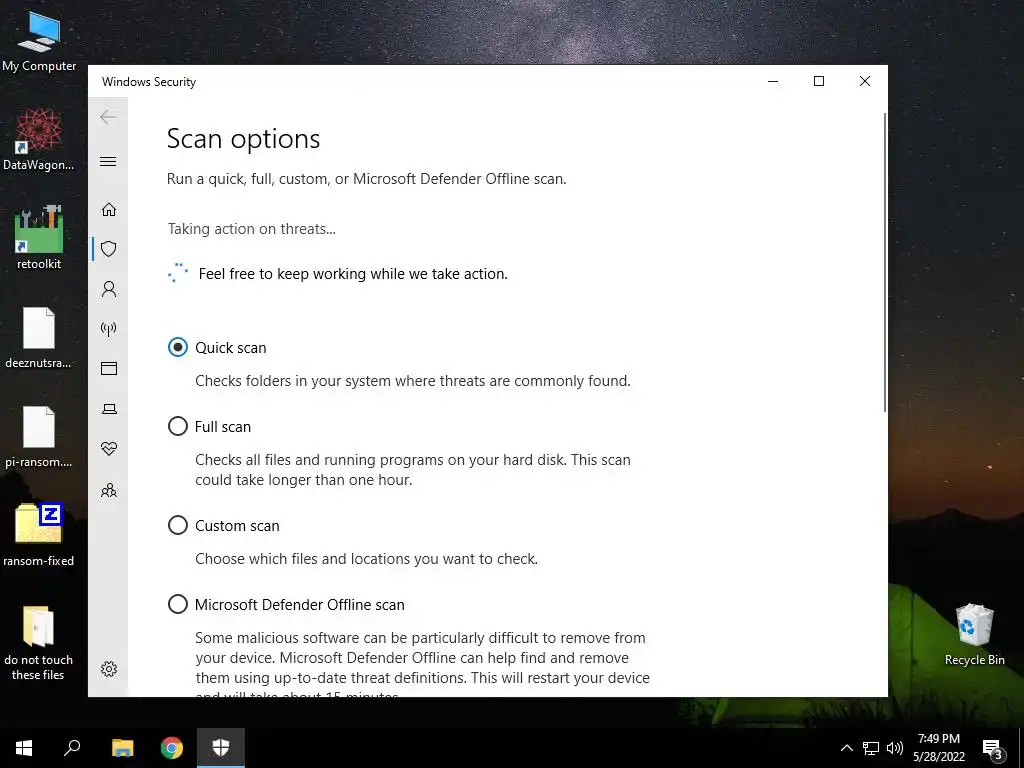The width and height of the screenshot is (1024, 768).
Task: Show hidden system tray icons
Action: pyautogui.click(x=846, y=748)
